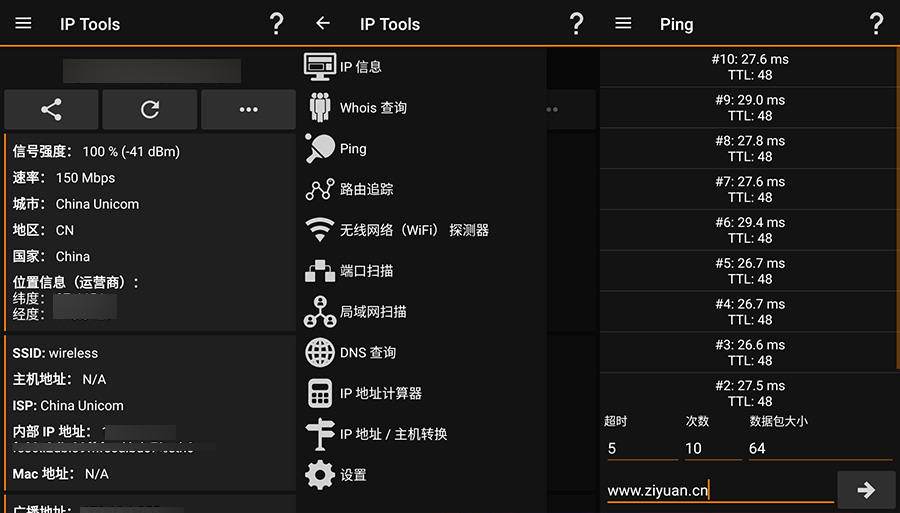
Task: Click the 超时 timeout field
Action: coord(640,448)
